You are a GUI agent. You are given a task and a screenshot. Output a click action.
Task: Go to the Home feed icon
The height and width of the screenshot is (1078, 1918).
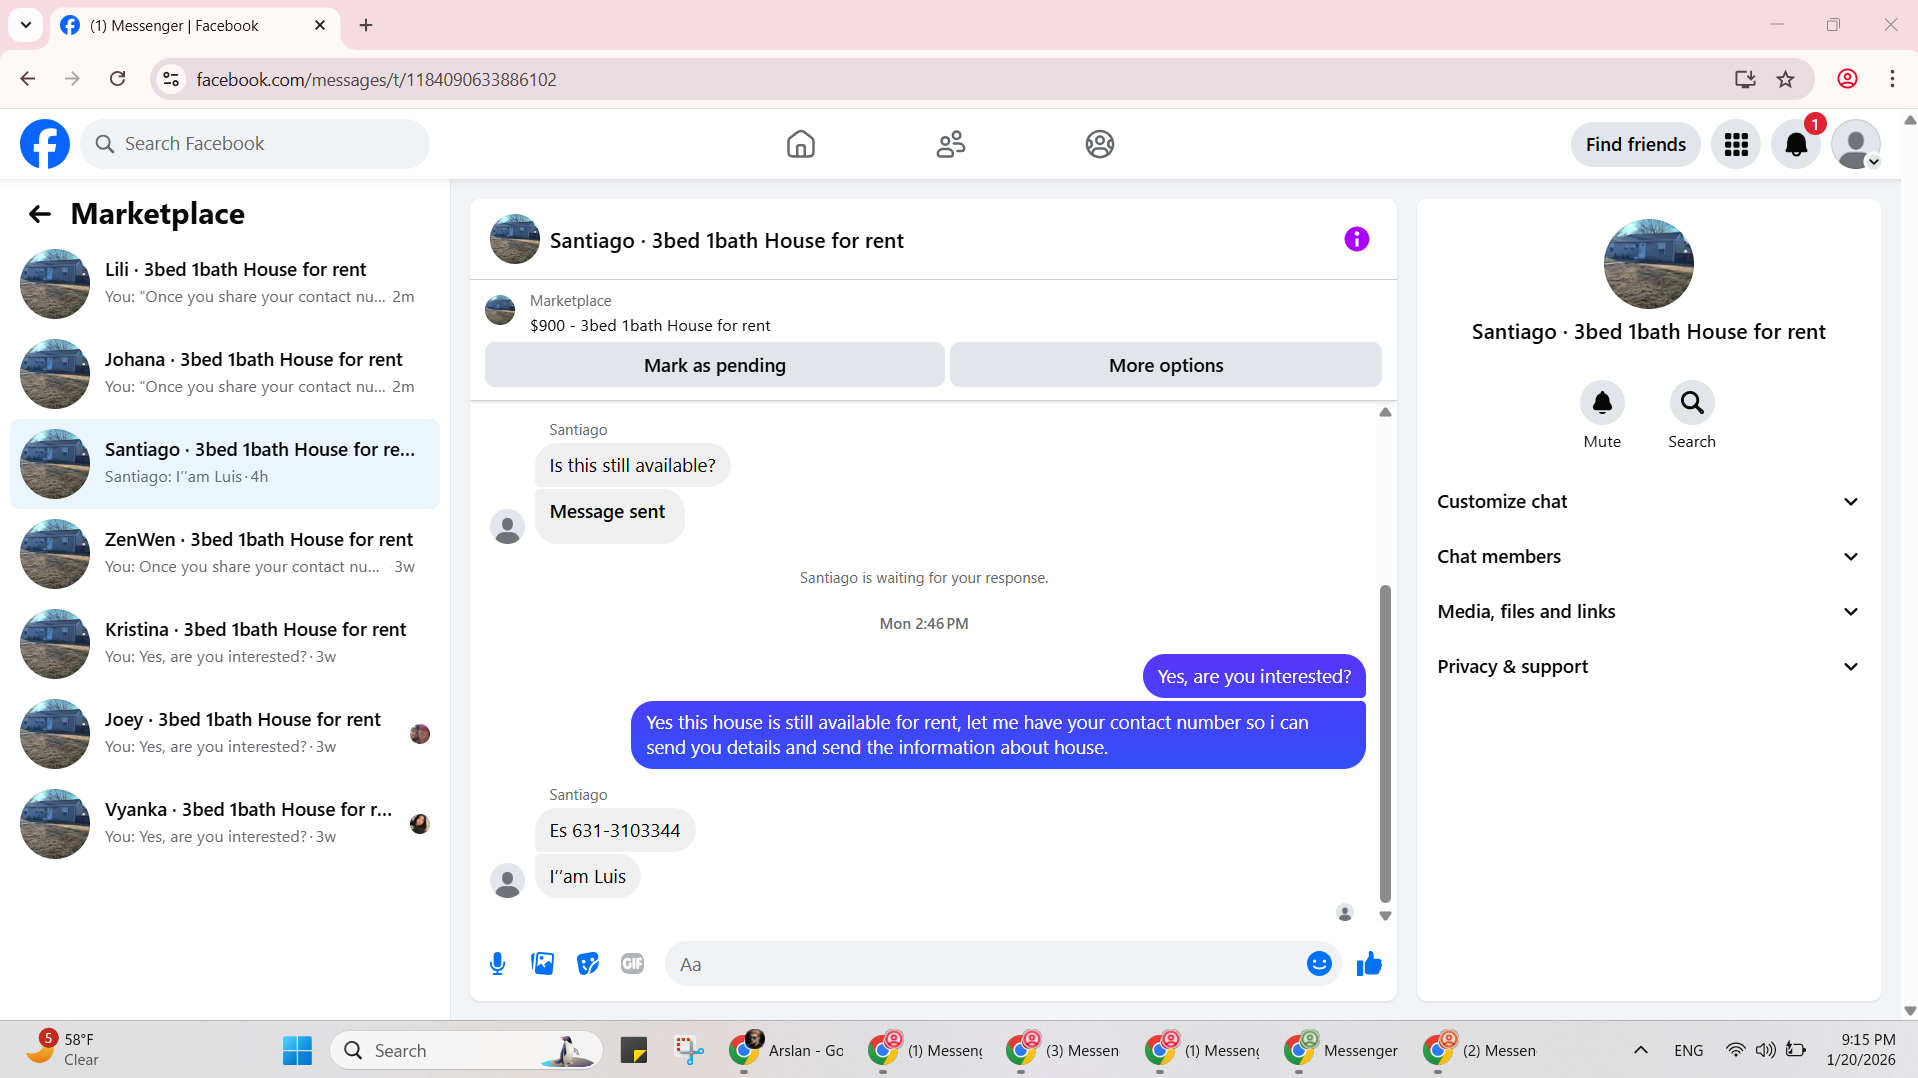click(800, 144)
